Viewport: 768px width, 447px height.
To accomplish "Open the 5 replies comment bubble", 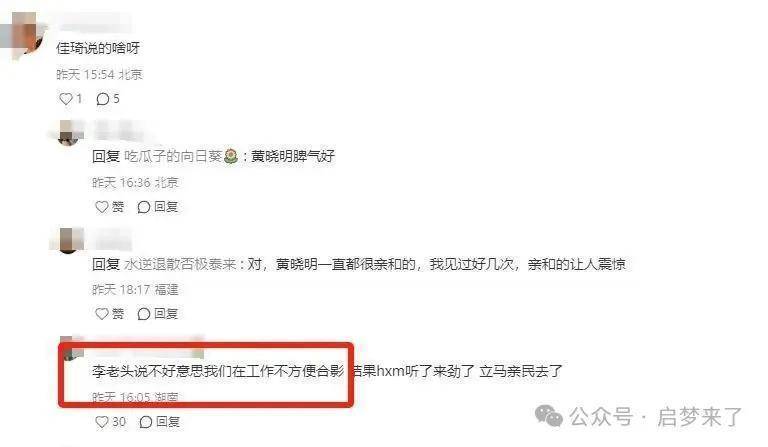I will pyautogui.click(x=102, y=99).
